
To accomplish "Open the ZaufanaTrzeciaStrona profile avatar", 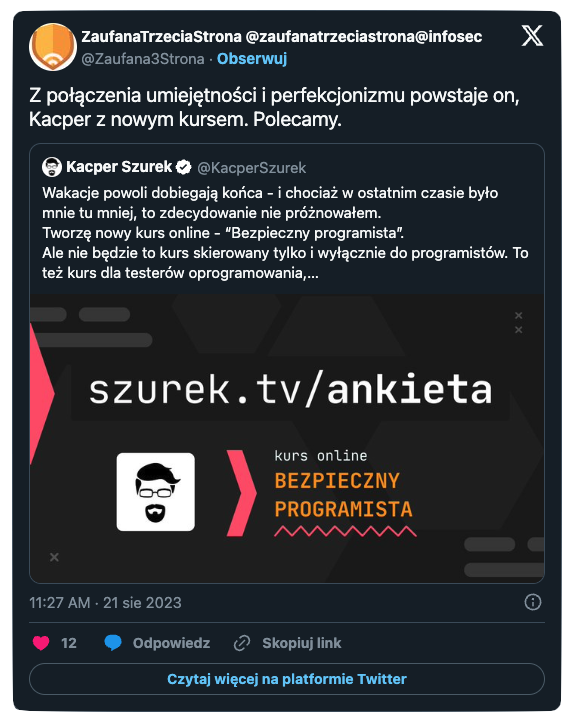I will tap(53, 47).
